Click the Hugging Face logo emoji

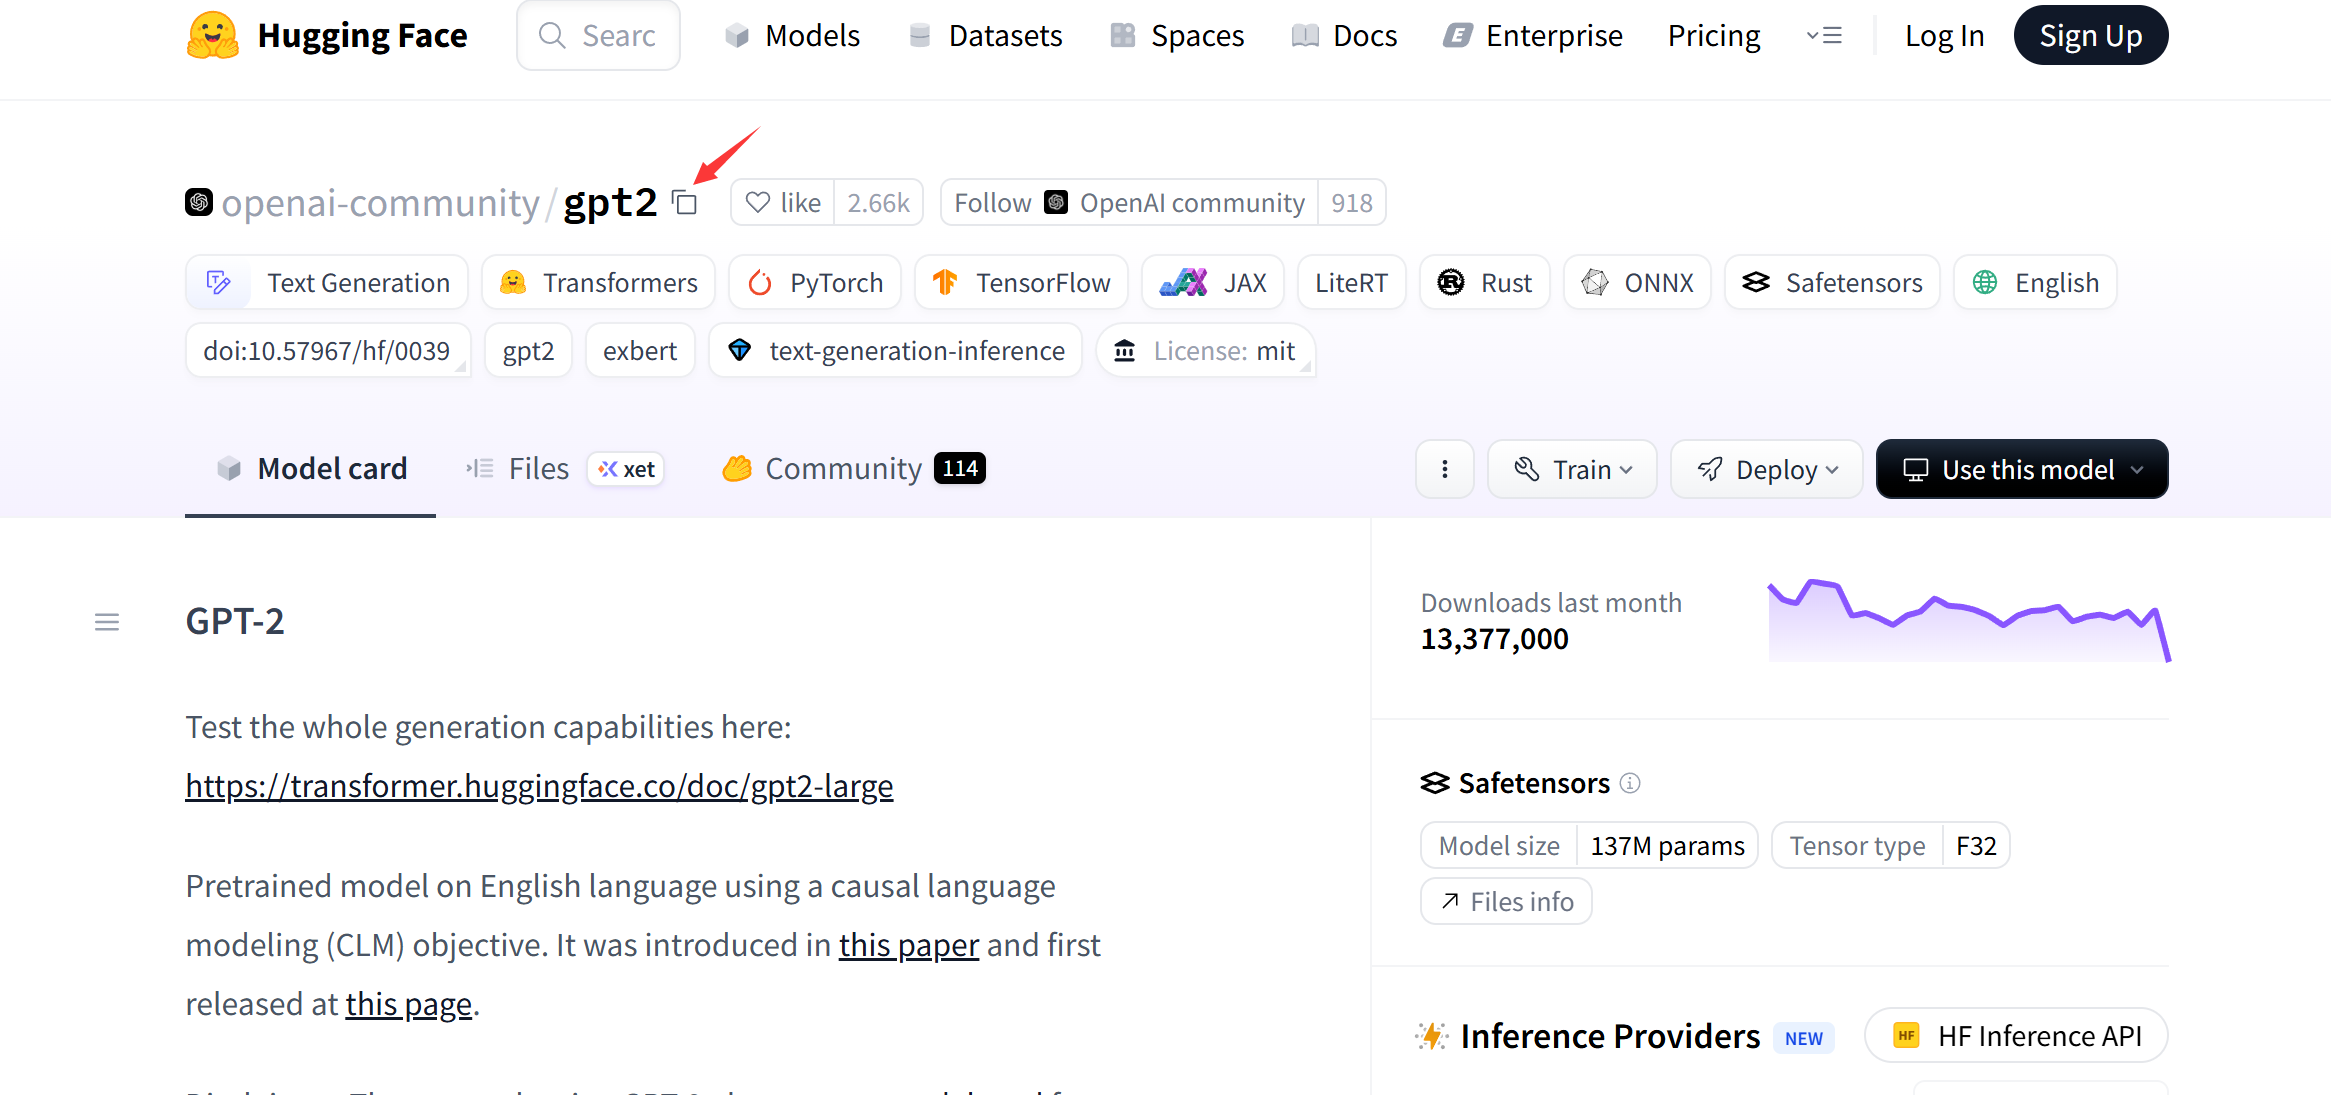212,36
